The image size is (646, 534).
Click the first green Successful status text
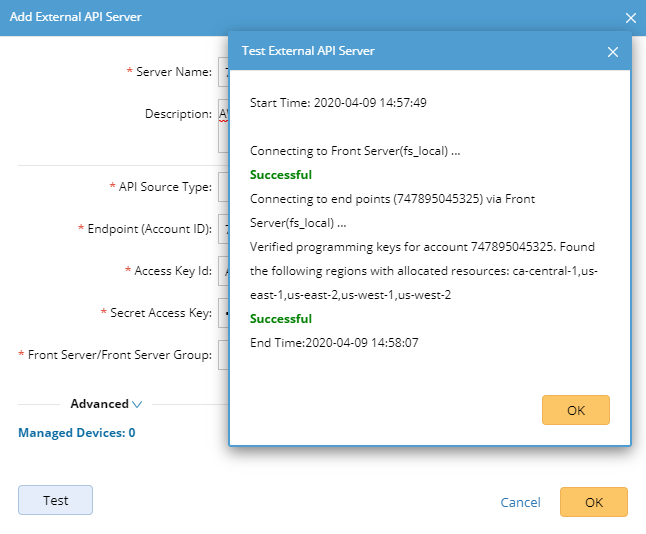point(281,175)
